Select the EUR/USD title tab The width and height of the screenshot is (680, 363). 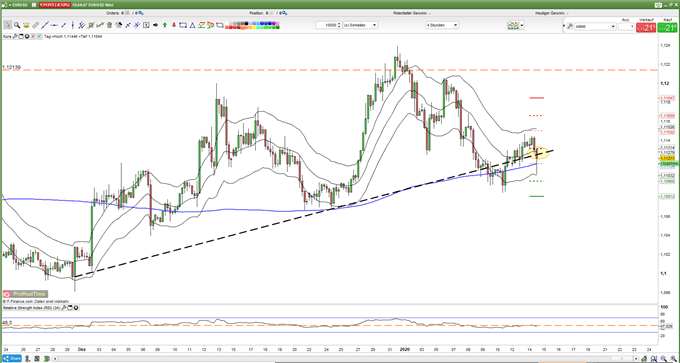point(19,4)
